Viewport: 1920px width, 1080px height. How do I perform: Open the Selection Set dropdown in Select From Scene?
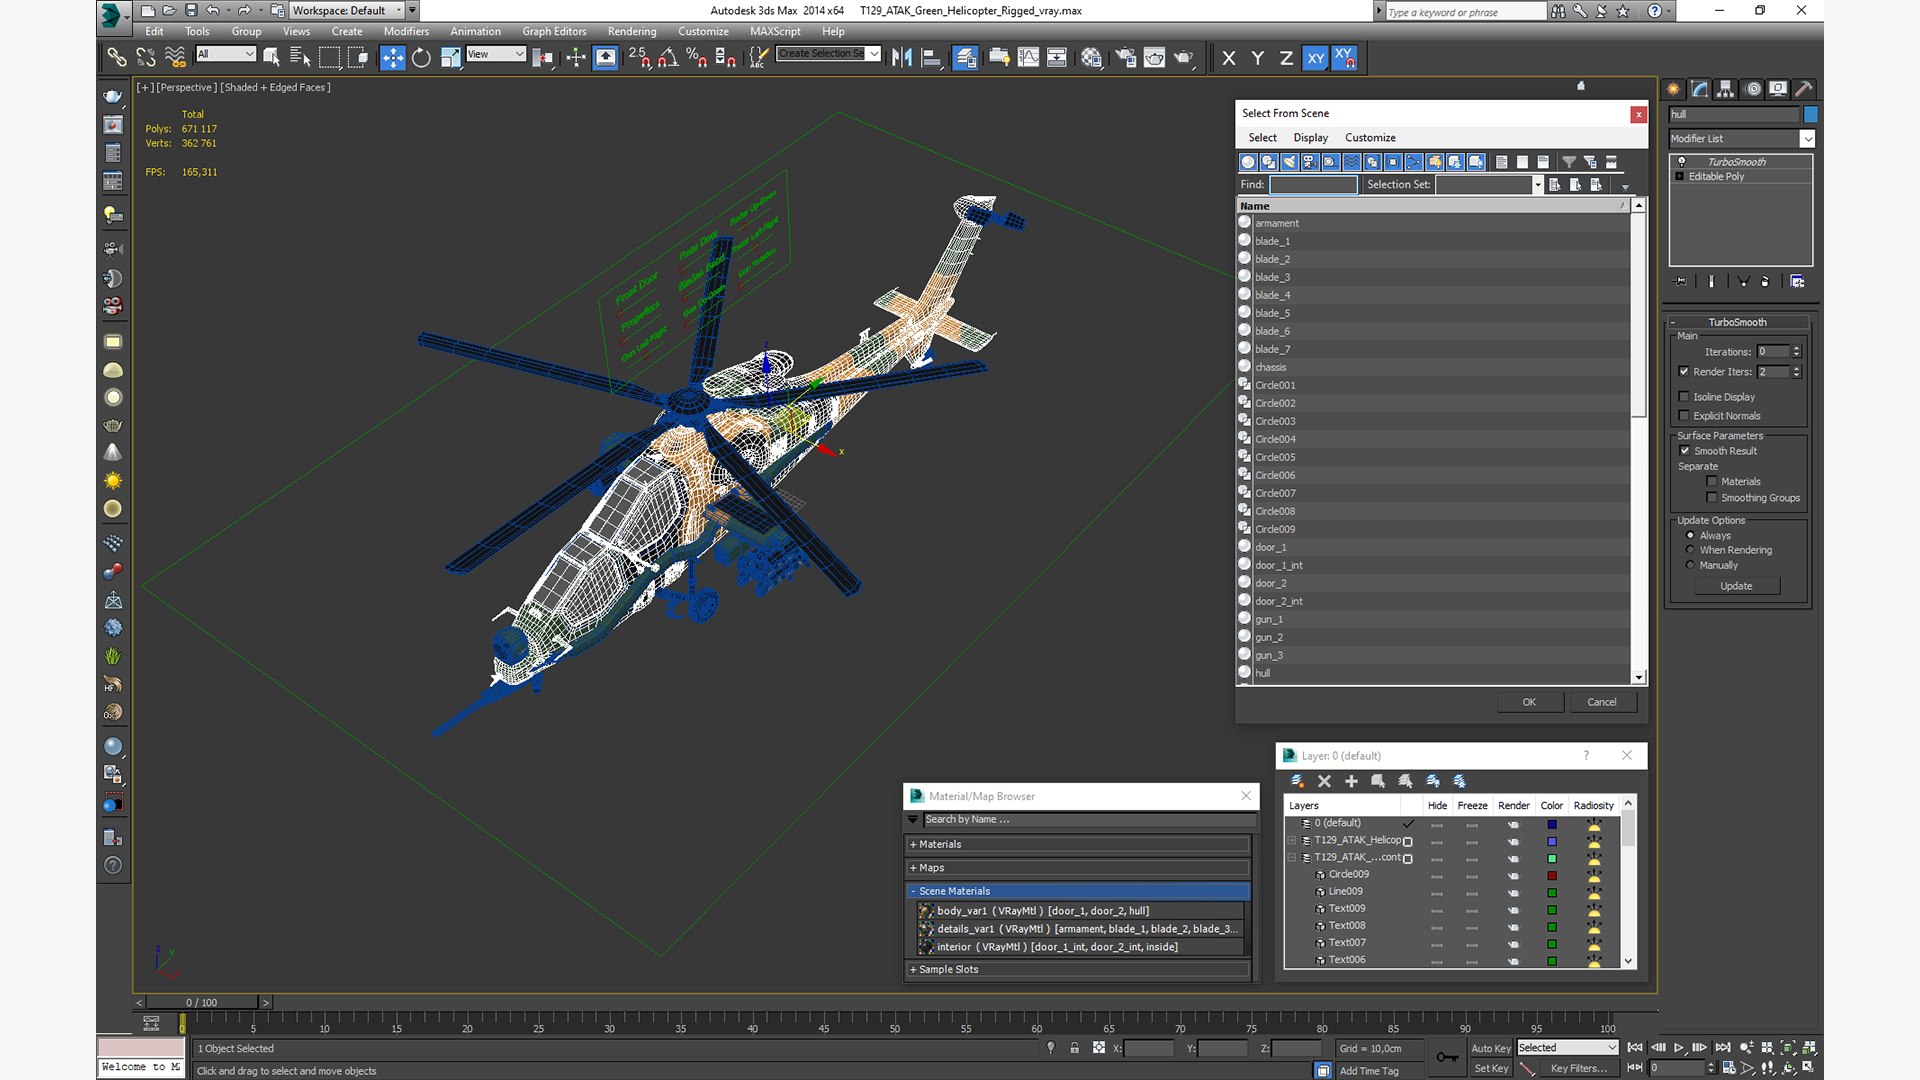[1538, 185]
